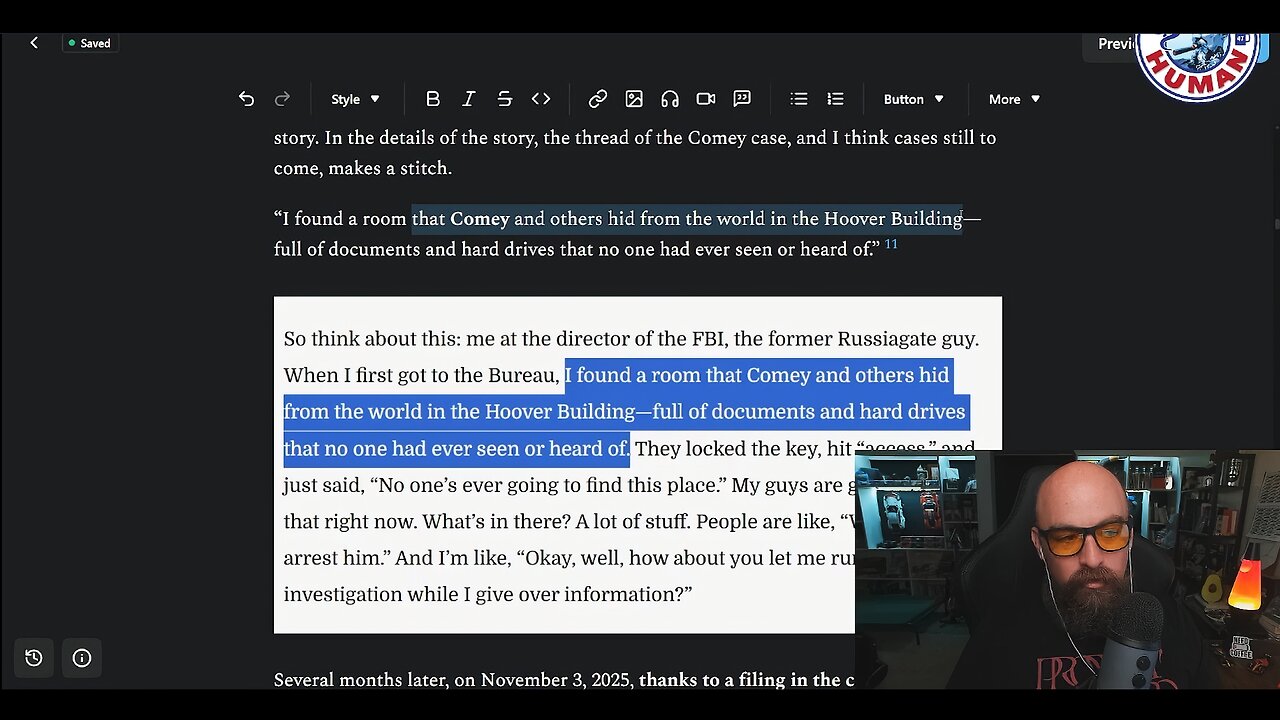Add a video using the camera icon
The height and width of the screenshot is (720, 1280).
[706, 99]
